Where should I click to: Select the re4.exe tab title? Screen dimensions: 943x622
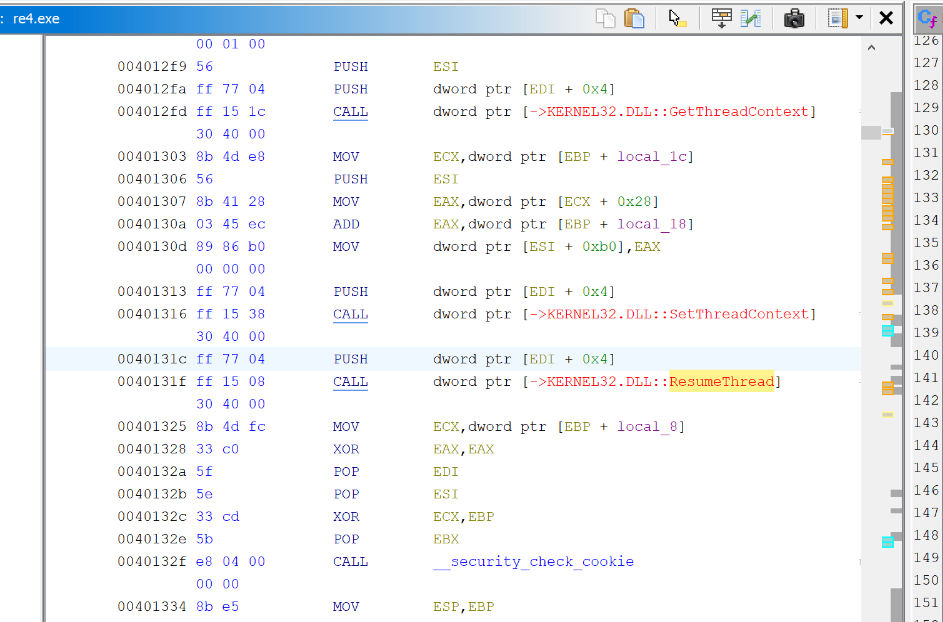click(36, 19)
